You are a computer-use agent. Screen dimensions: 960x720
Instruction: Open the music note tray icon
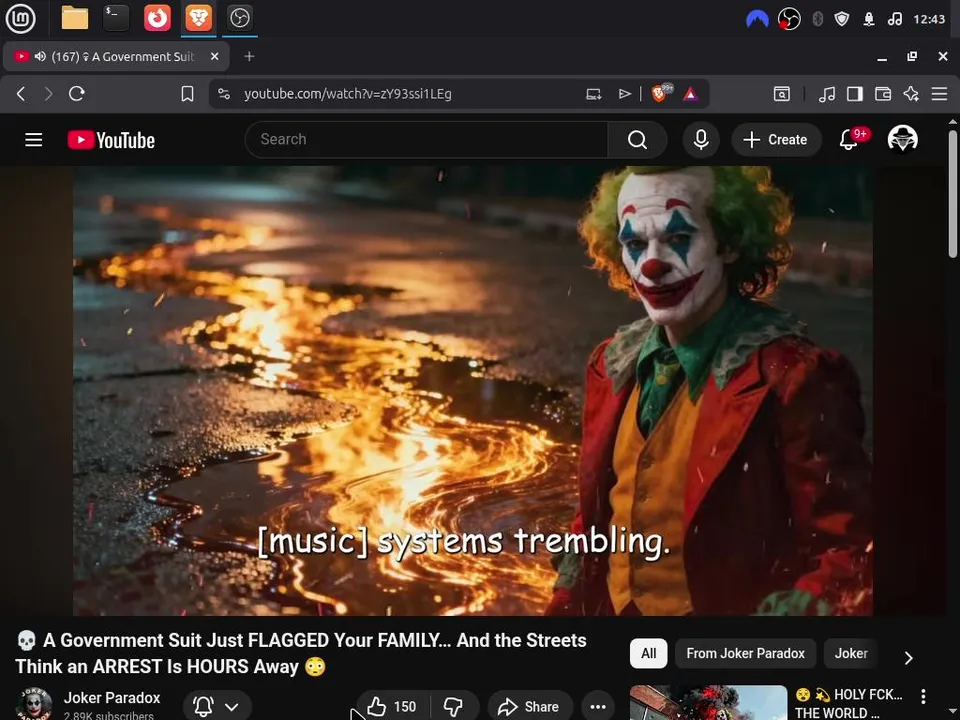894,20
